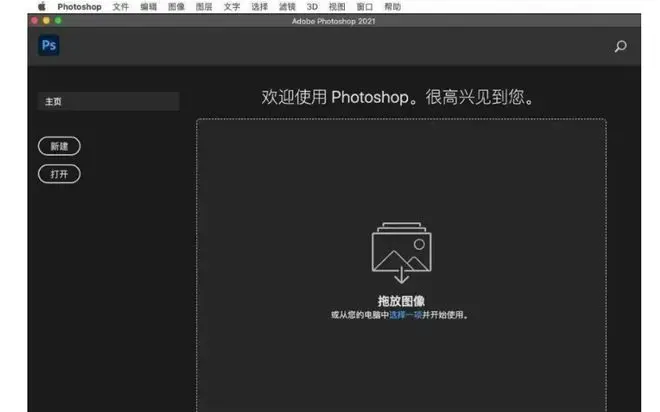Click the 打开 (Open) button

point(59,174)
